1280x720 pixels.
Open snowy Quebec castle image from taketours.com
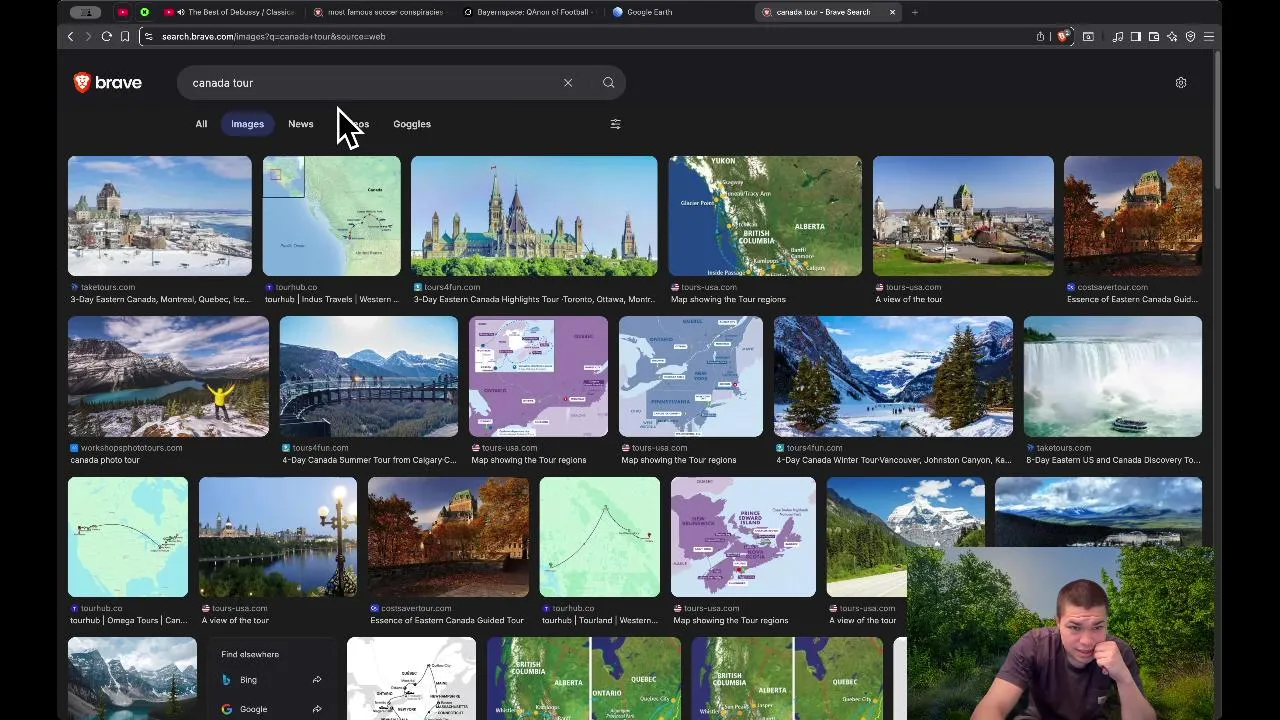coord(160,215)
